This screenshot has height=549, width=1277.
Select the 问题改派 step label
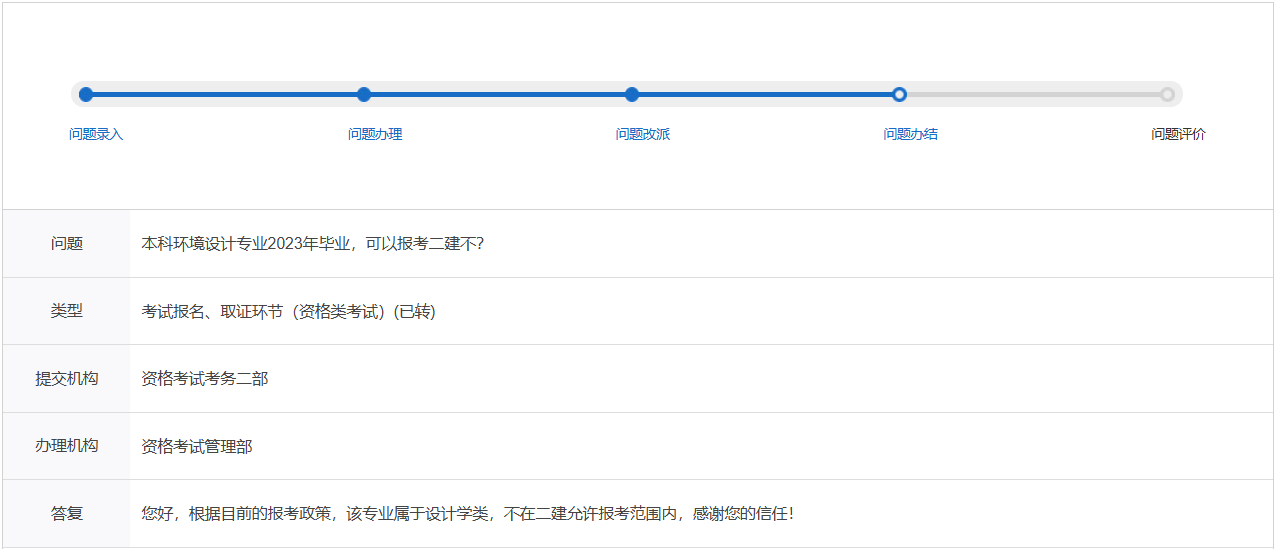pyautogui.click(x=643, y=134)
